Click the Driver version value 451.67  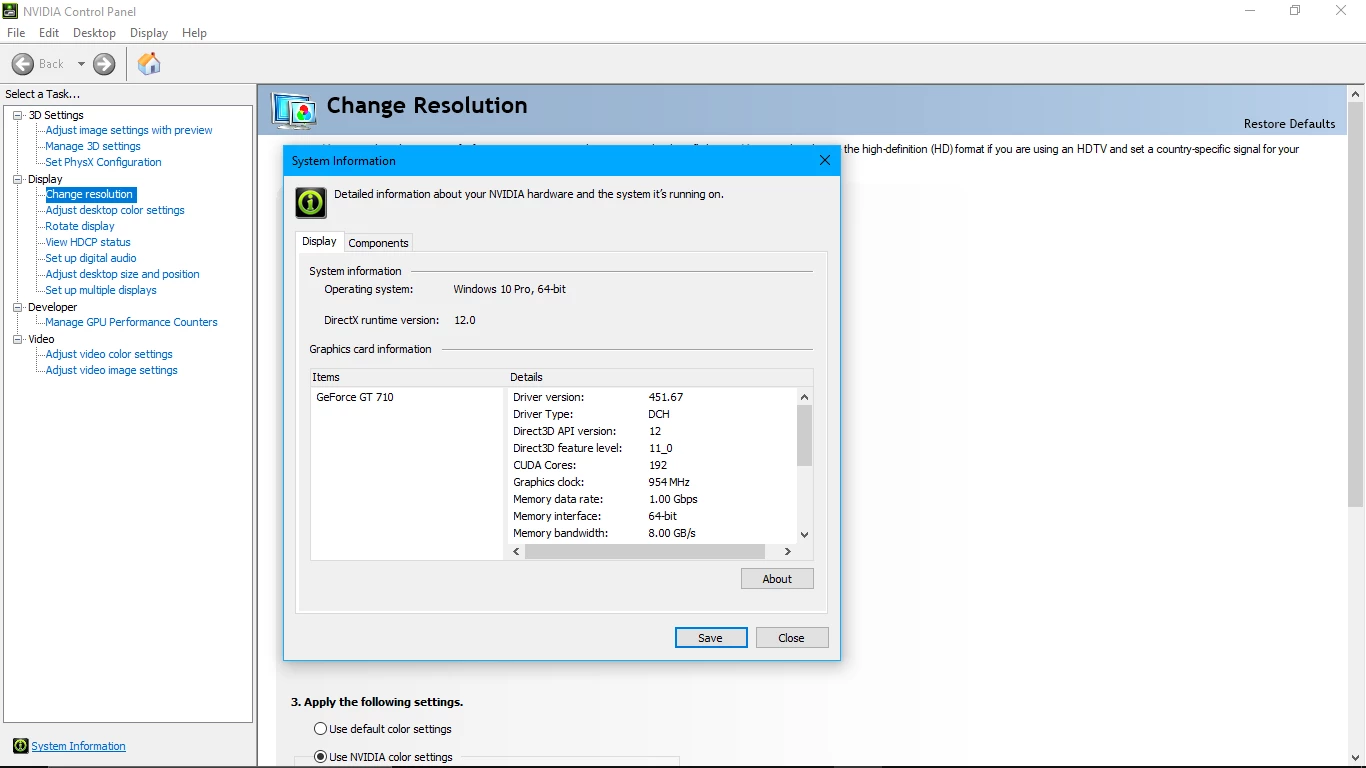pyautogui.click(x=666, y=397)
